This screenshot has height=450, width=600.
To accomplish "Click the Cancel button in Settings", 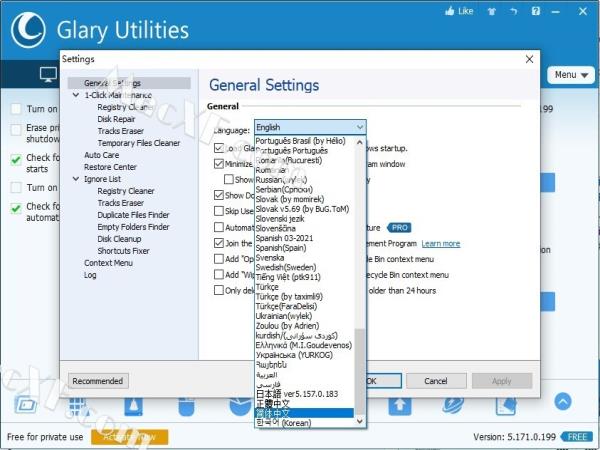I will pos(436,381).
